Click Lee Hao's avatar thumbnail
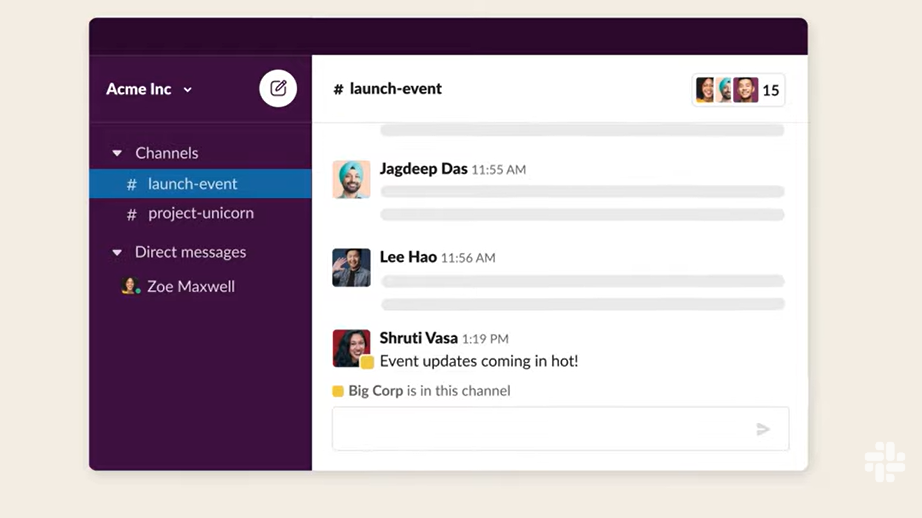The width and height of the screenshot is (922, 518). 351,268
